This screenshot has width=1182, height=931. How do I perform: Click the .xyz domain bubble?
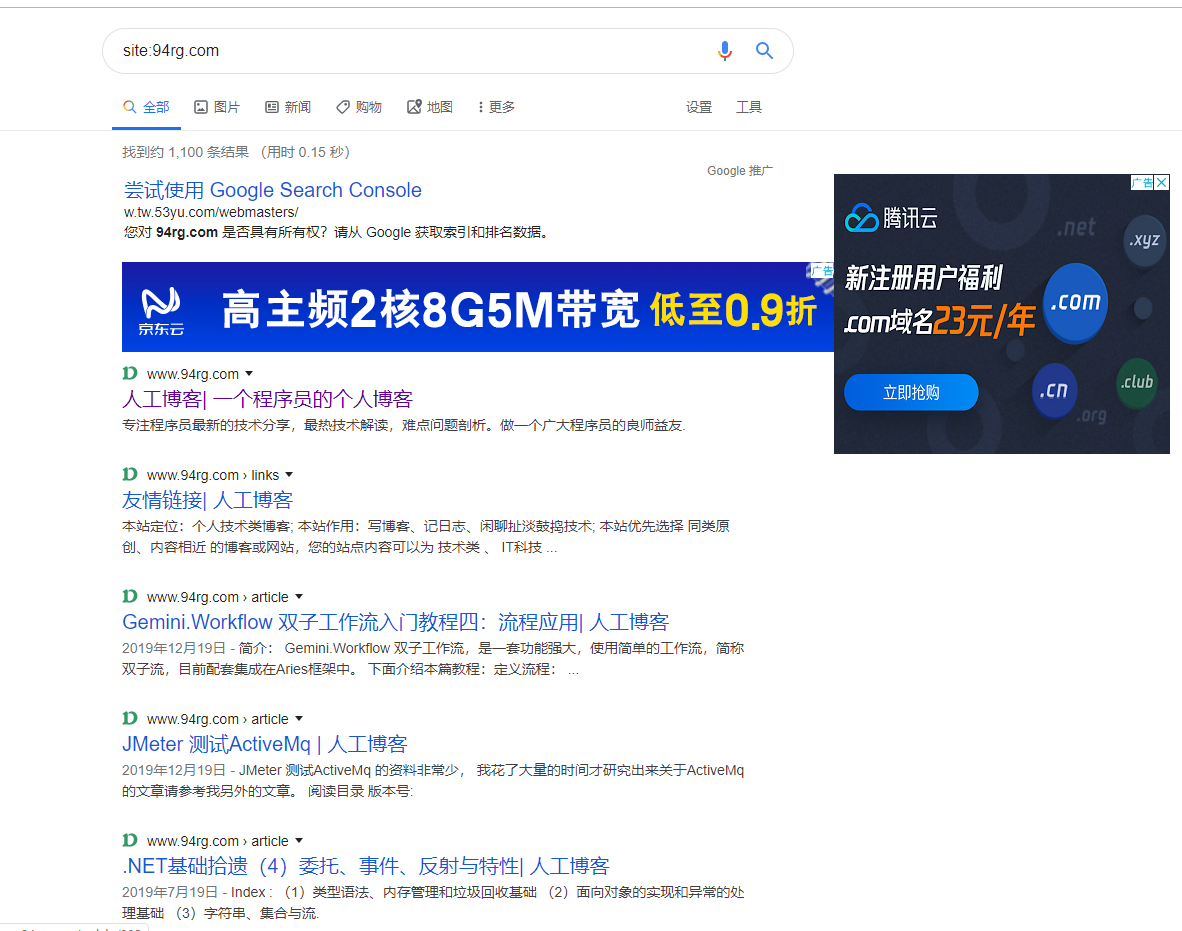pyautogui.click(x=1144, y=240)
